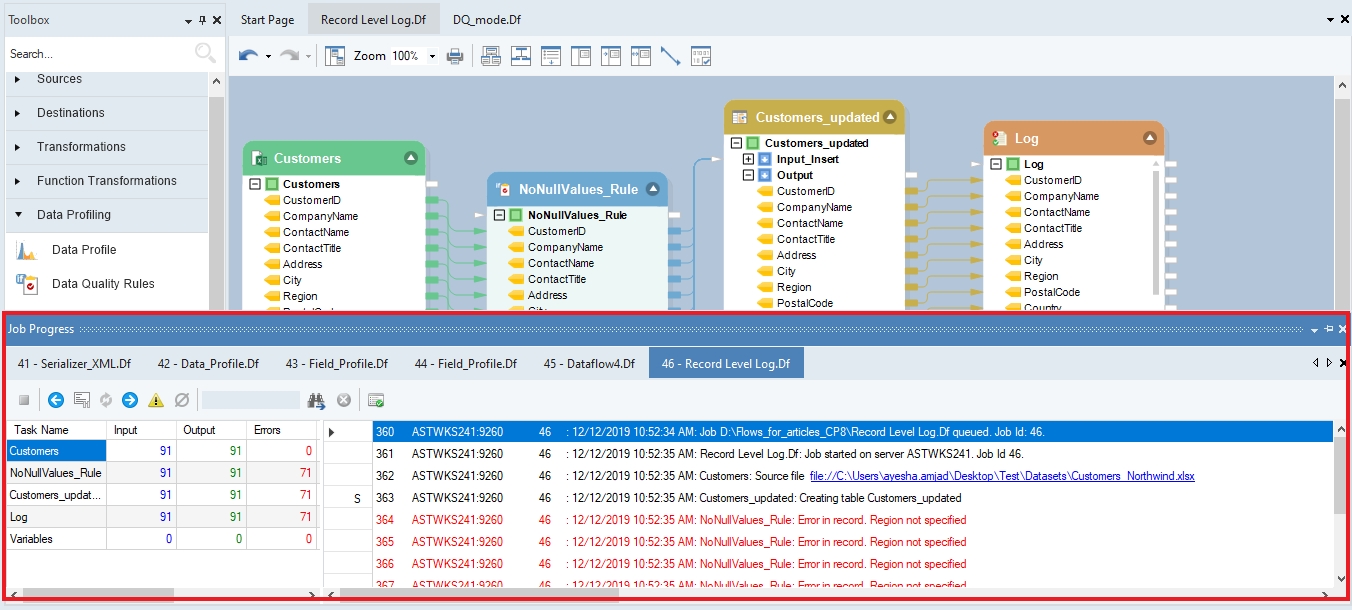
Task: Click the undo arrow in the toolbar
Action: point(248,56)
